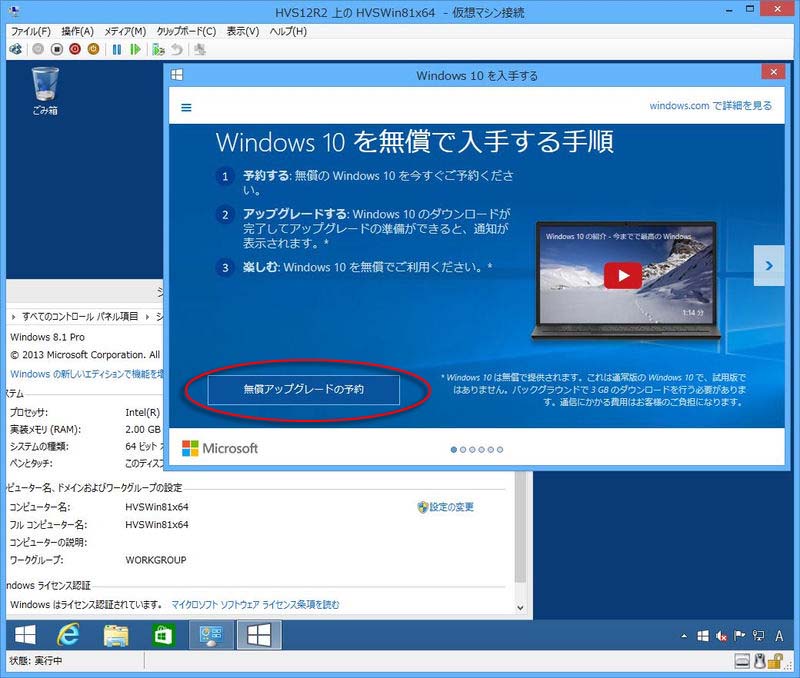The image size is (800, 678).
Task: Create a checkpoint from the toolbar
Action: [158, 49]
